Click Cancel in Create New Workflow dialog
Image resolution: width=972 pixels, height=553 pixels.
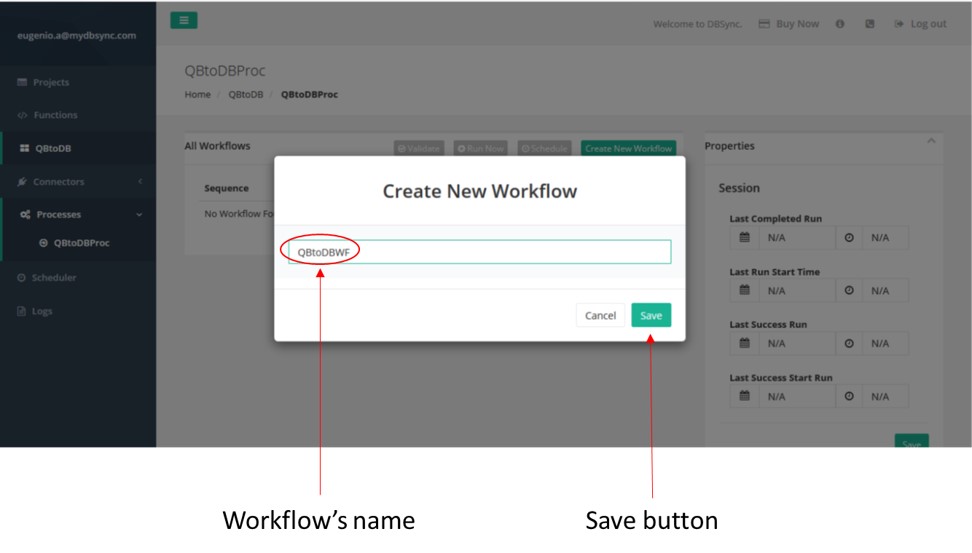600,315
